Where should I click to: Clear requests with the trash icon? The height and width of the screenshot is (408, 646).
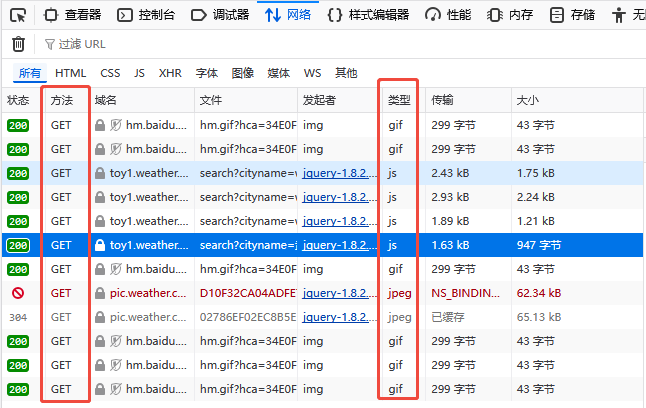[x=18, y=44]
